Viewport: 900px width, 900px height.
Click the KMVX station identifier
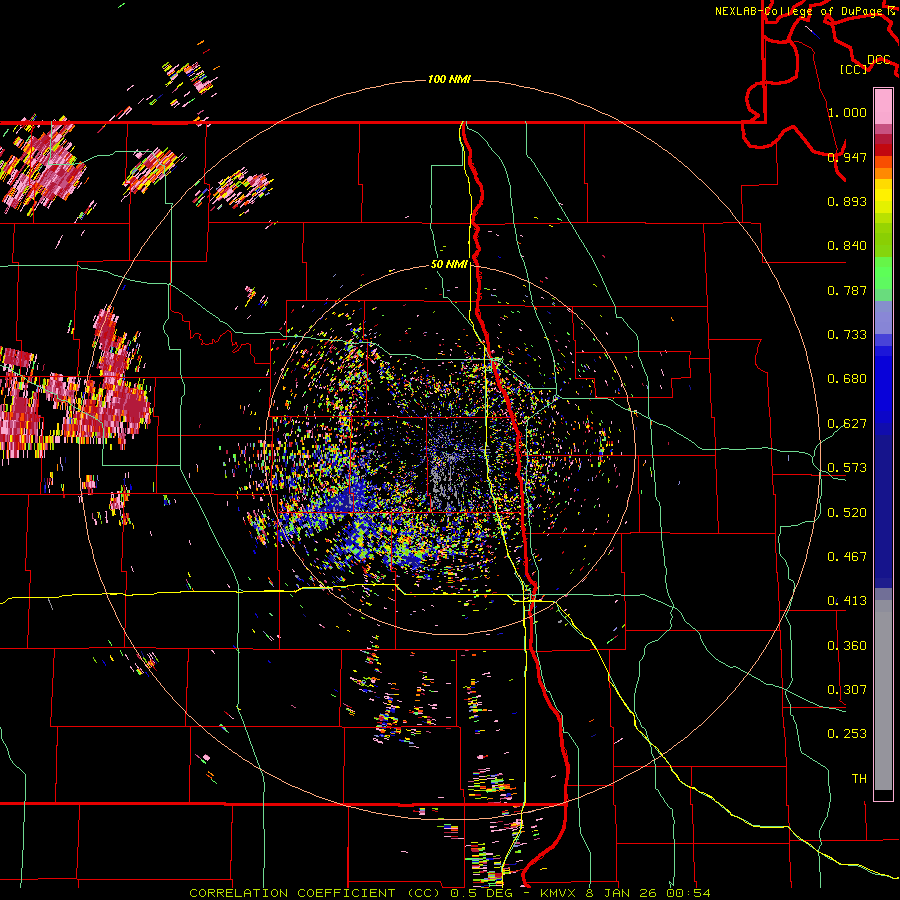click(560, 893)
